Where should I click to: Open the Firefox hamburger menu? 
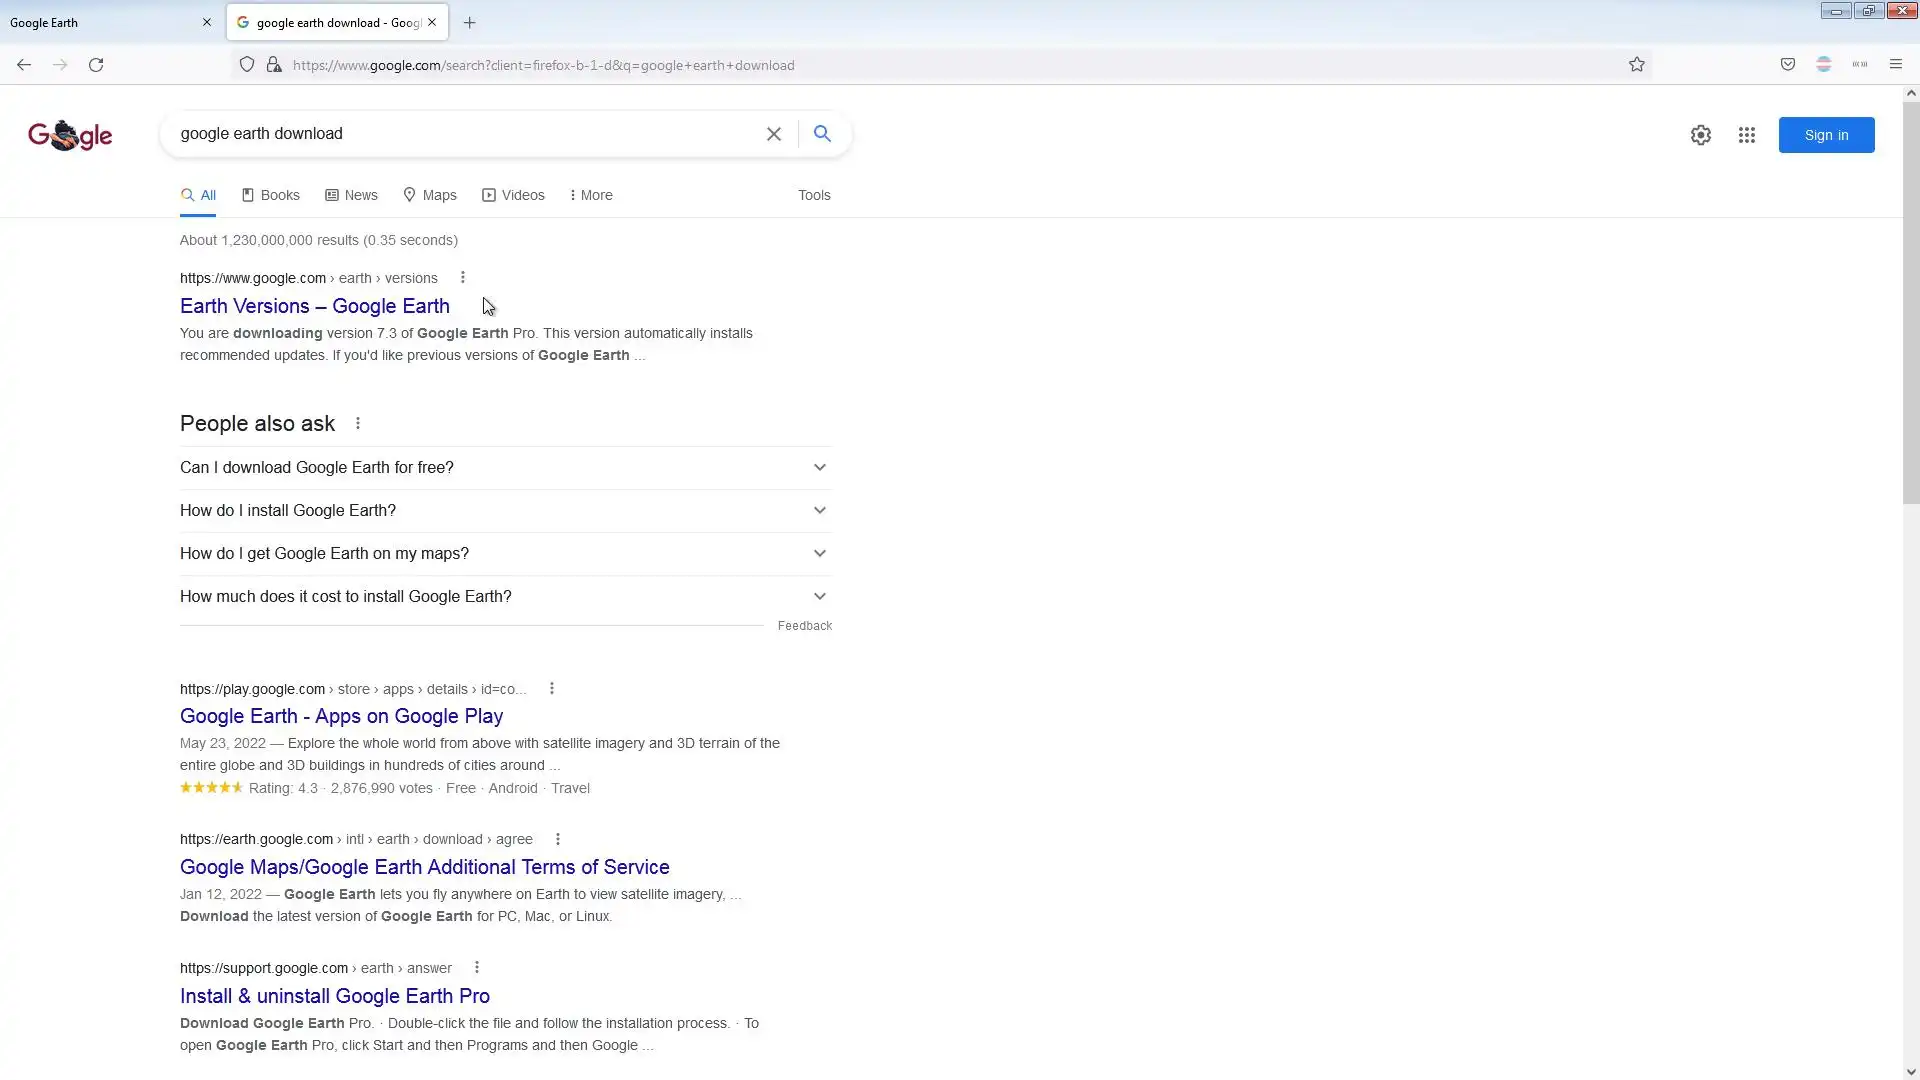click(1895, 65)
